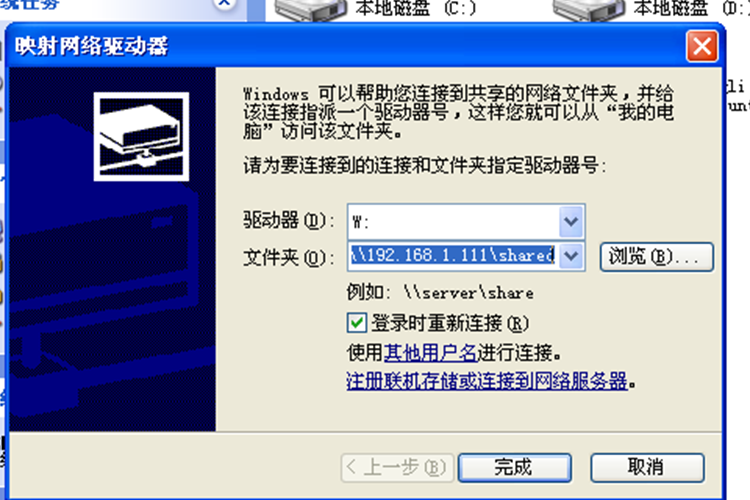
Task: Expand the 驱动器 drive letter dropdown arrow
Action: 571,222
